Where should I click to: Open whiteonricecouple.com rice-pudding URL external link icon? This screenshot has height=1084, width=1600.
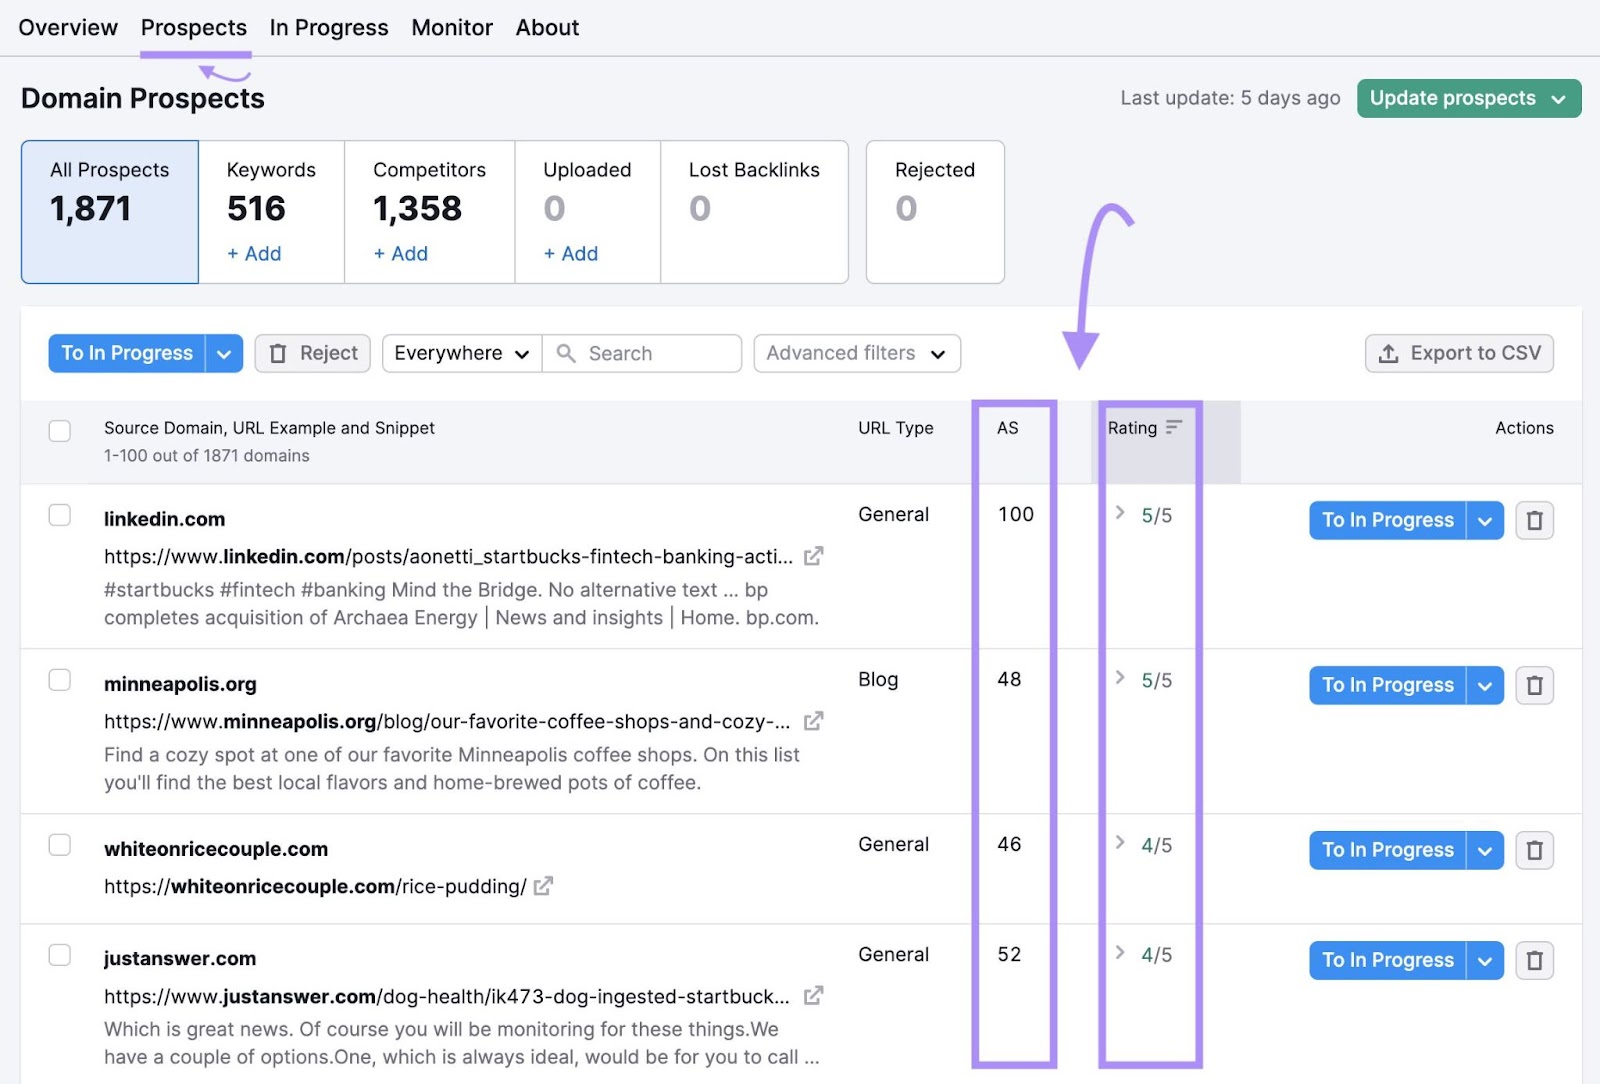pos(543,886)
